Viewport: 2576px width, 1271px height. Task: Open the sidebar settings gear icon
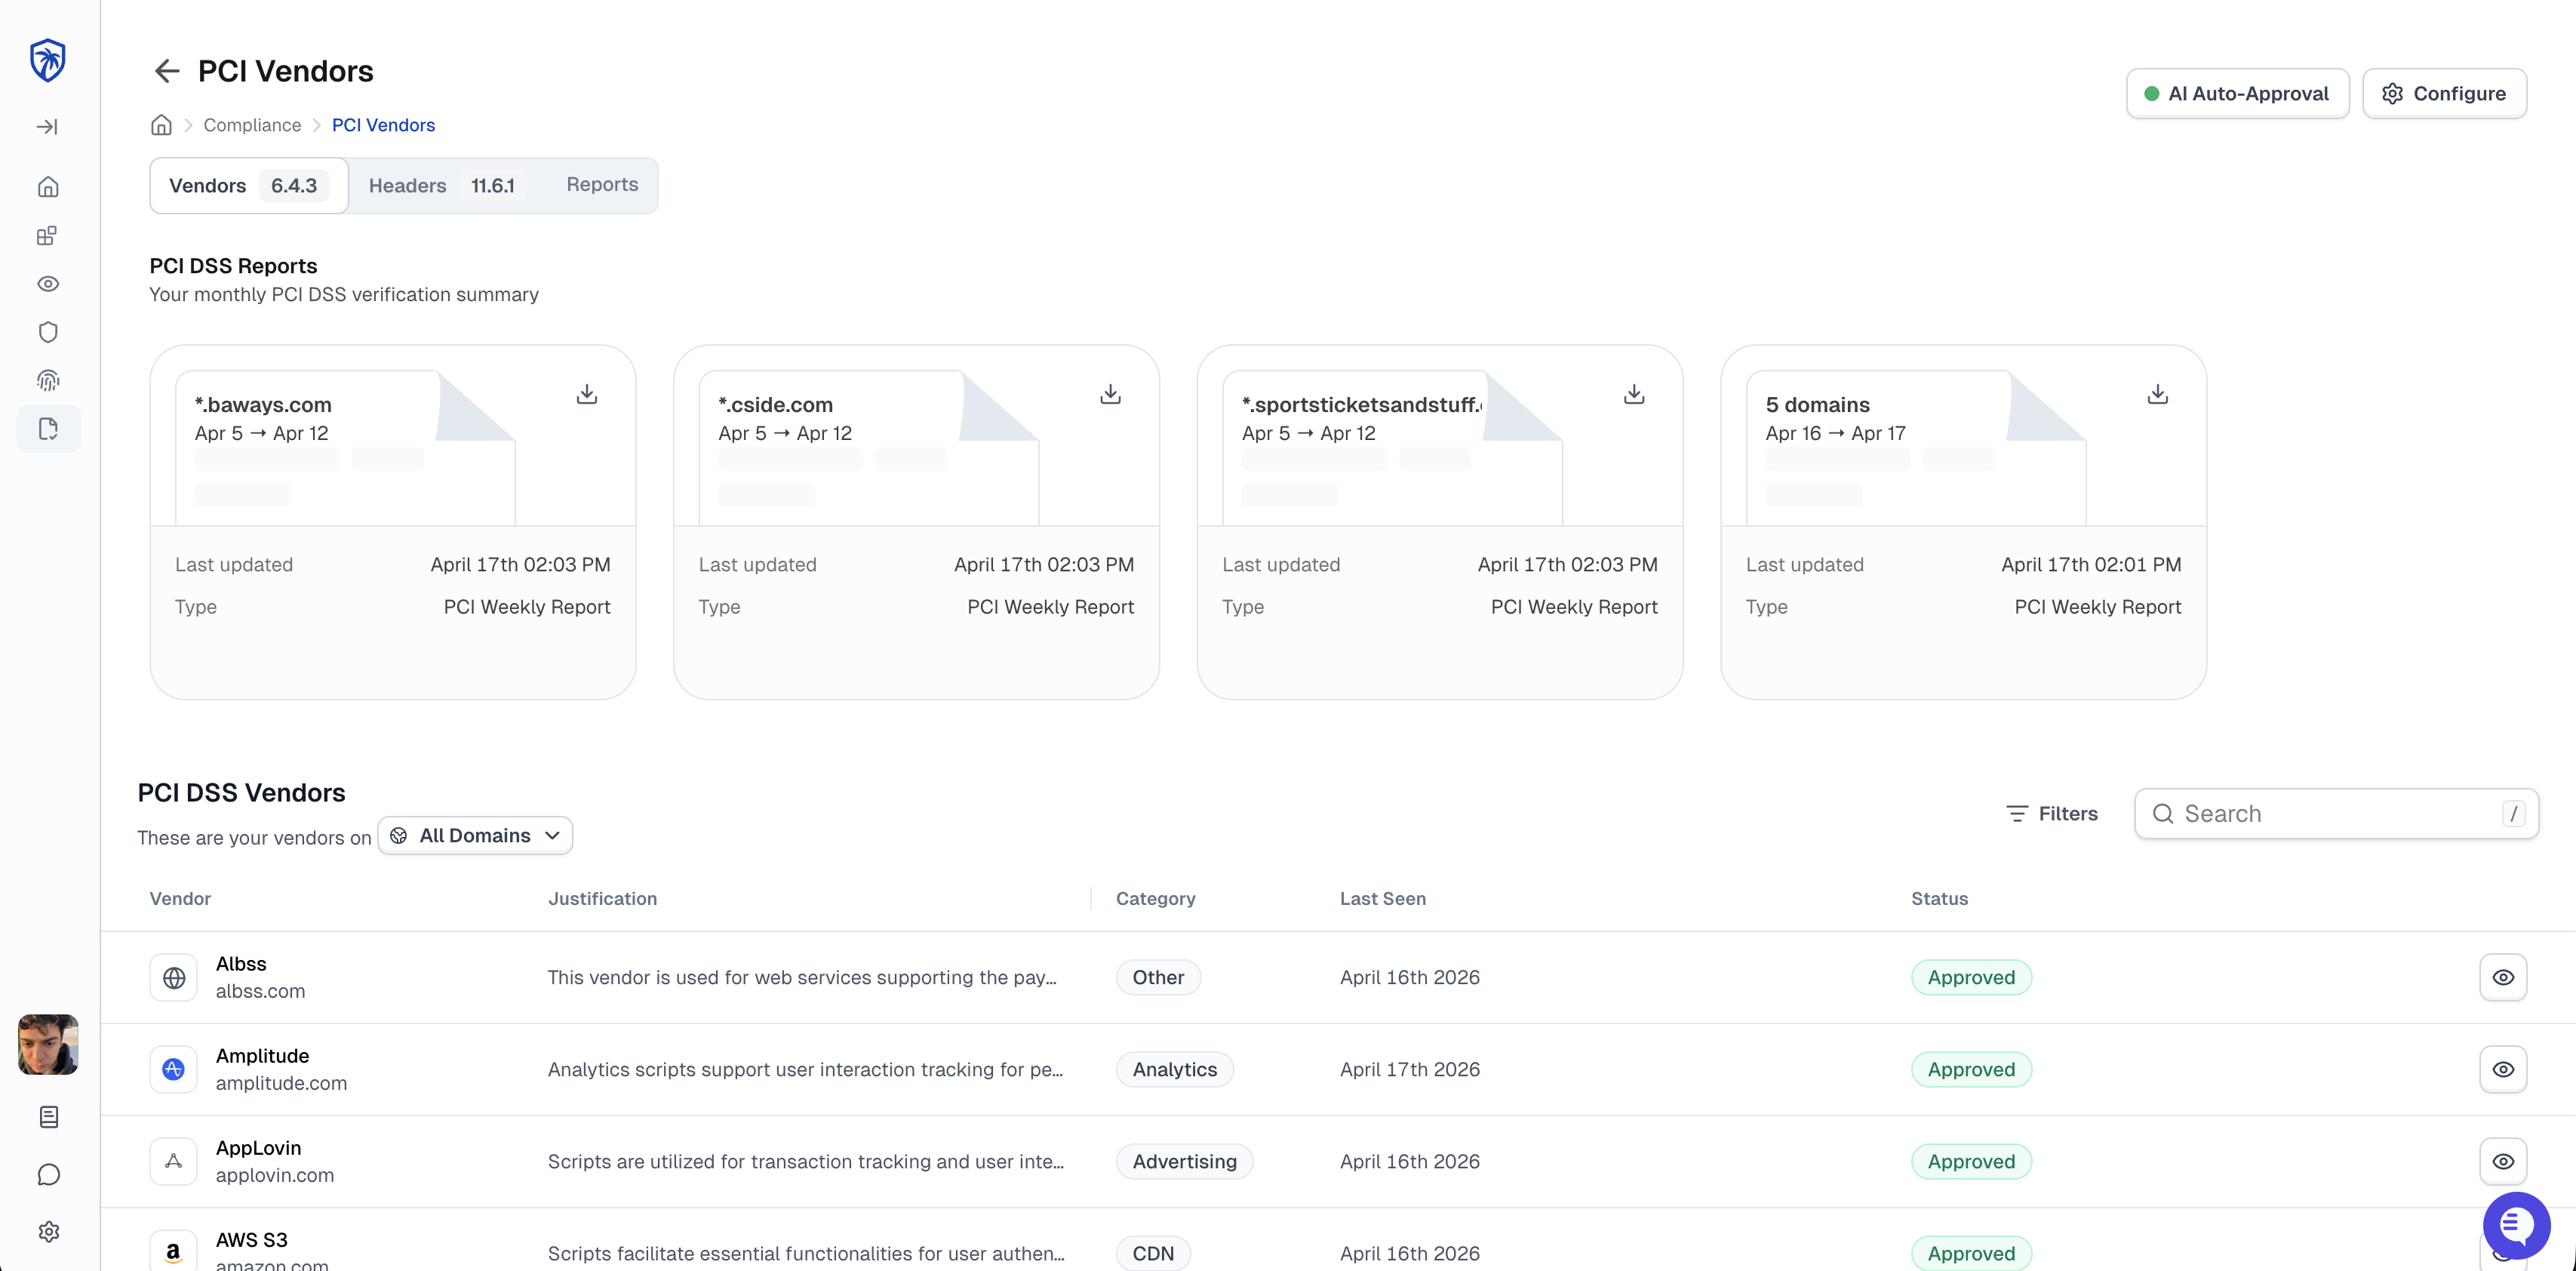pyautogui.click(x=48, y=1232)
